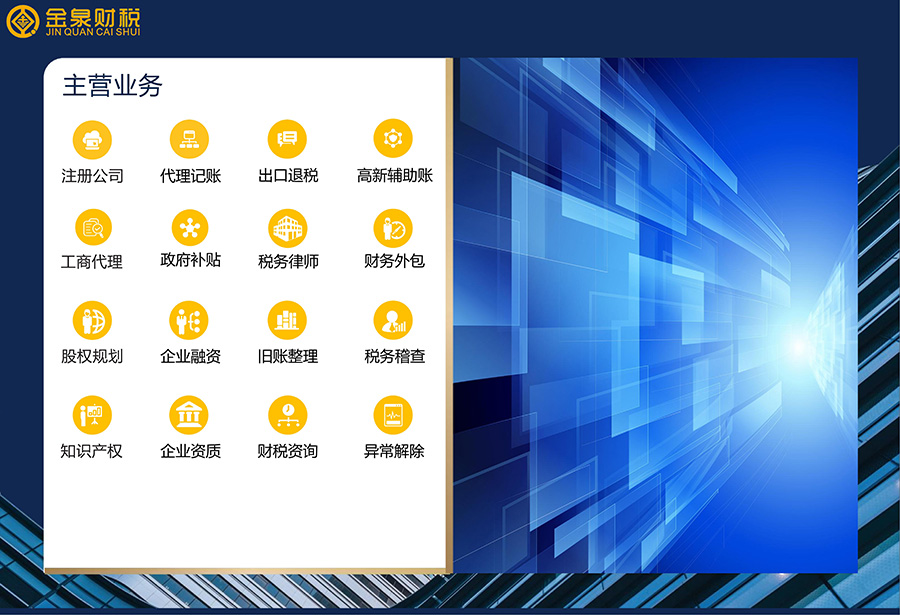Click the 财税咨询 text label
Viewport: 900px width, 615px height.
click(288, 451)
